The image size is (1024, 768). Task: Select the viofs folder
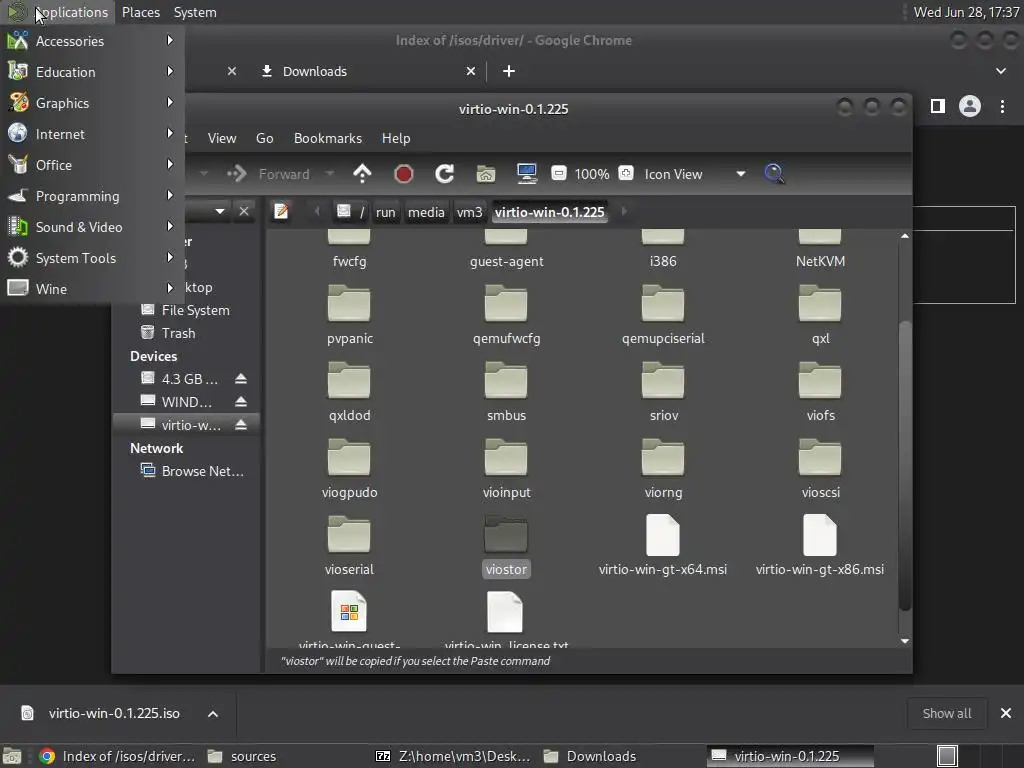pyautogui.click(x=820, y=392)
